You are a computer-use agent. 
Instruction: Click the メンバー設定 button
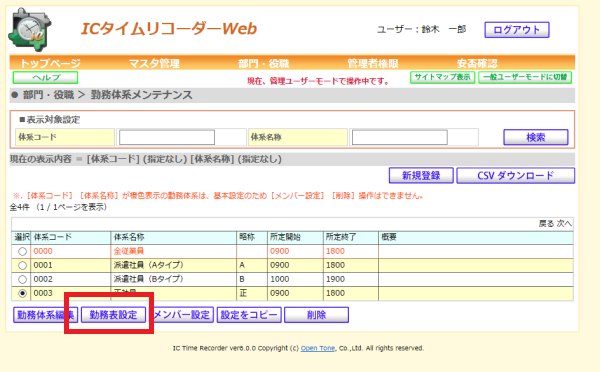point(181,315)
